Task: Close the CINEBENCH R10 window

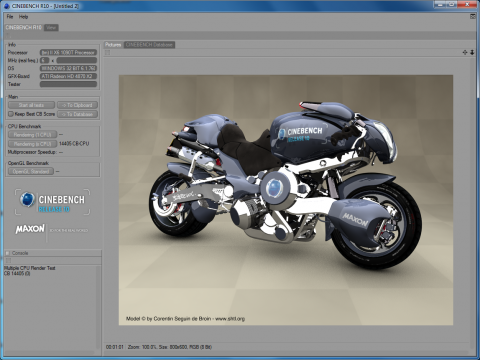Action: click(x=468, y=4)
